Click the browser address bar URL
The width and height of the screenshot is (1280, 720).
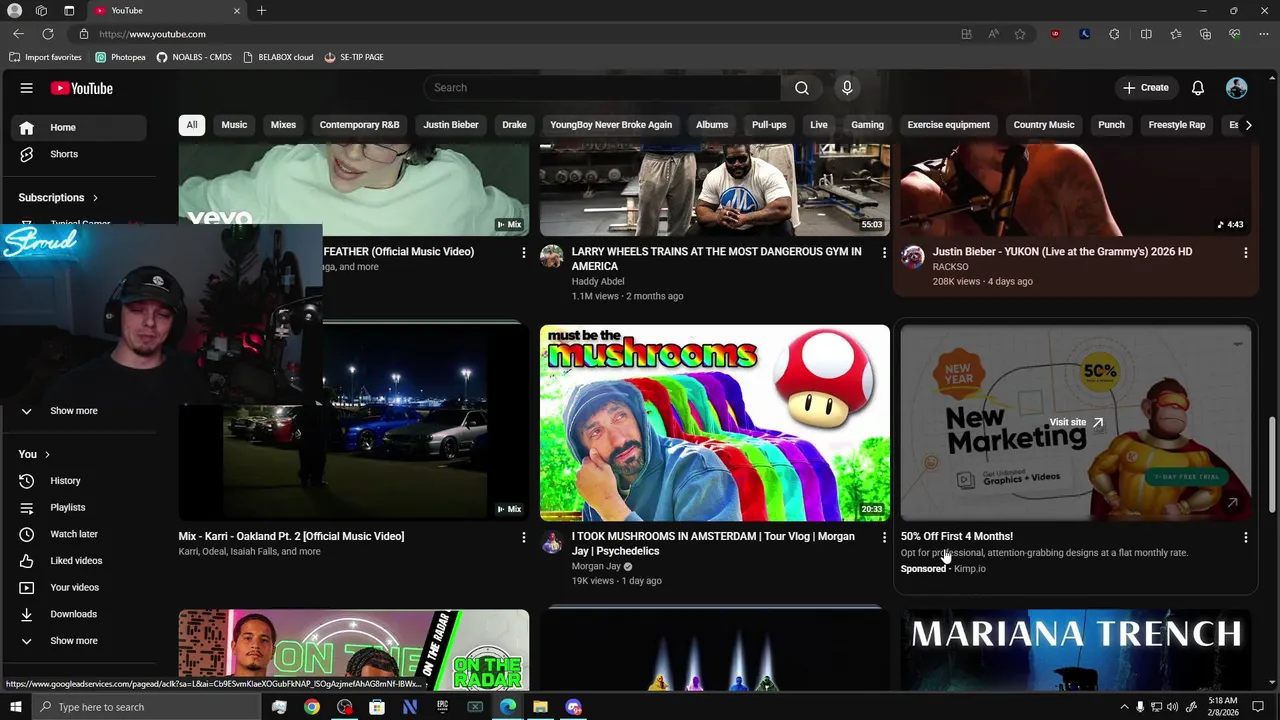152,34
